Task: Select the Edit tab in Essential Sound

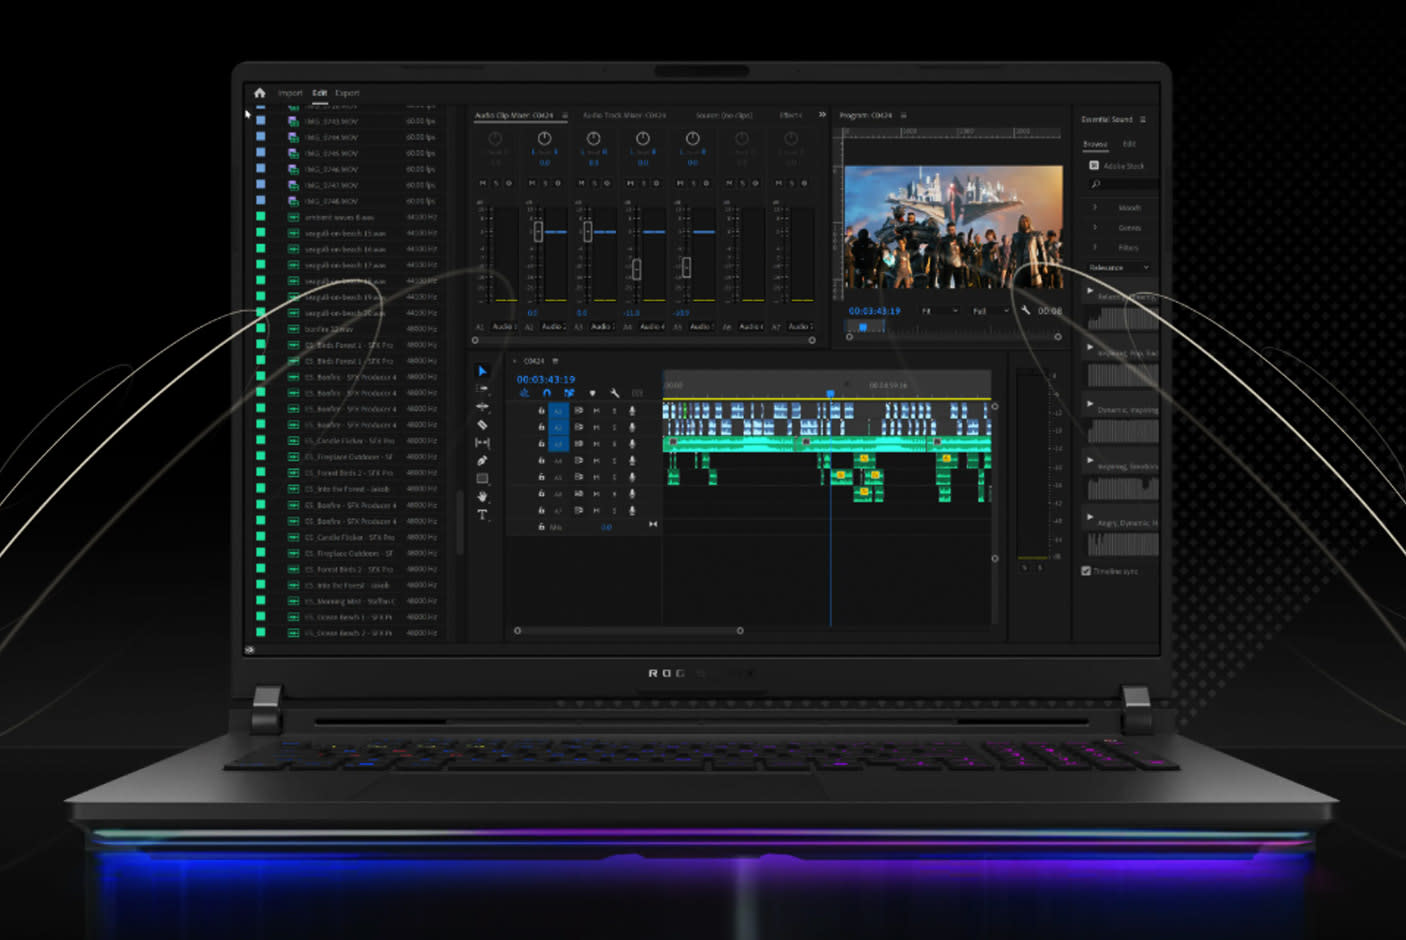Action: click(1129, 144)
